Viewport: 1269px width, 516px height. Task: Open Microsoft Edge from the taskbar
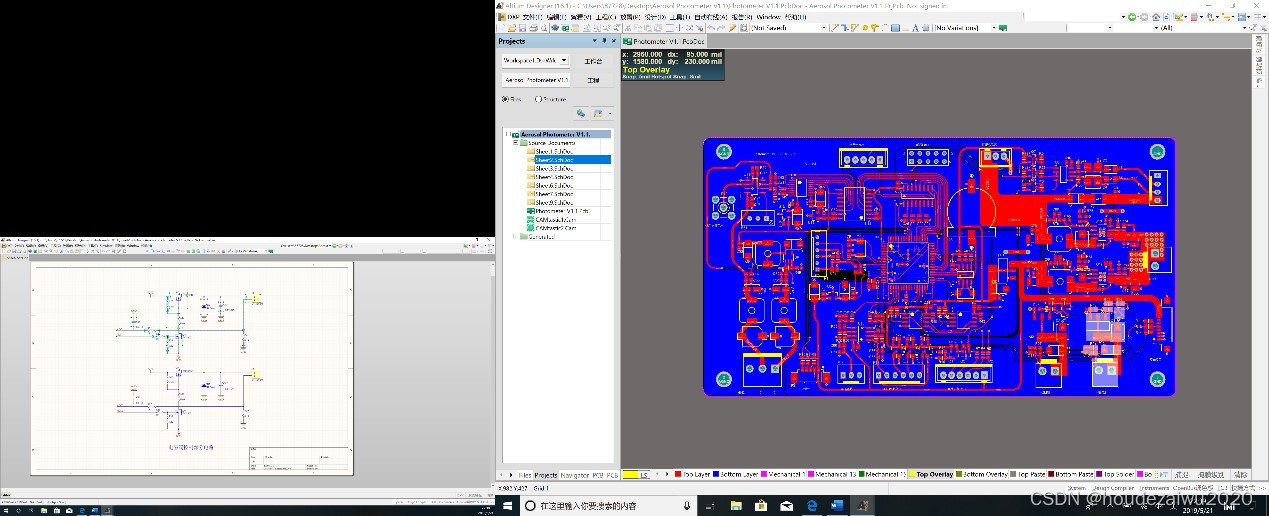tap(811, 506)
